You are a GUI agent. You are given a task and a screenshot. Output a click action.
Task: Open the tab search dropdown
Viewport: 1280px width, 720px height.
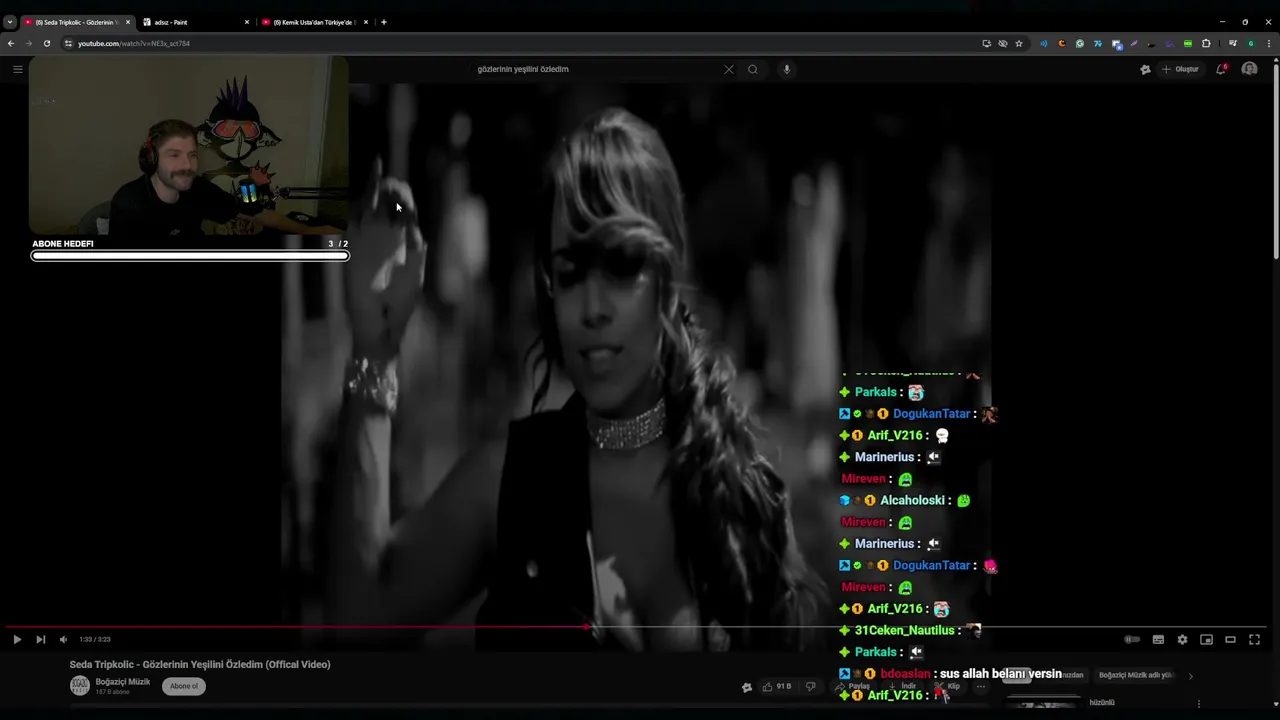10,22
